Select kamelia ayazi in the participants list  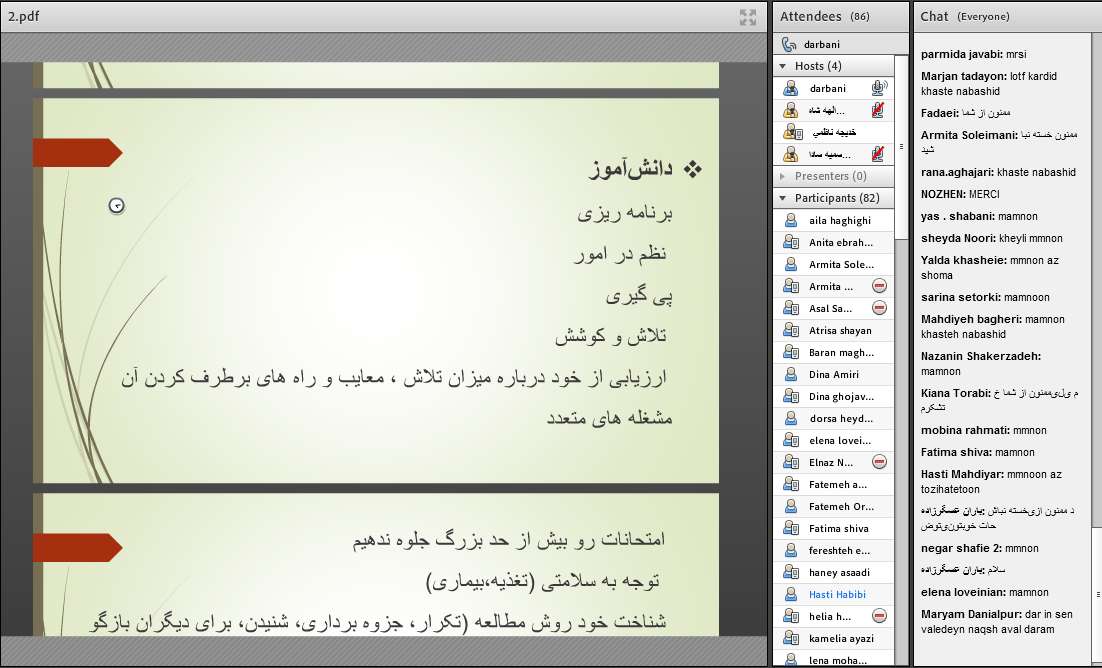click(x=840, y=638)
